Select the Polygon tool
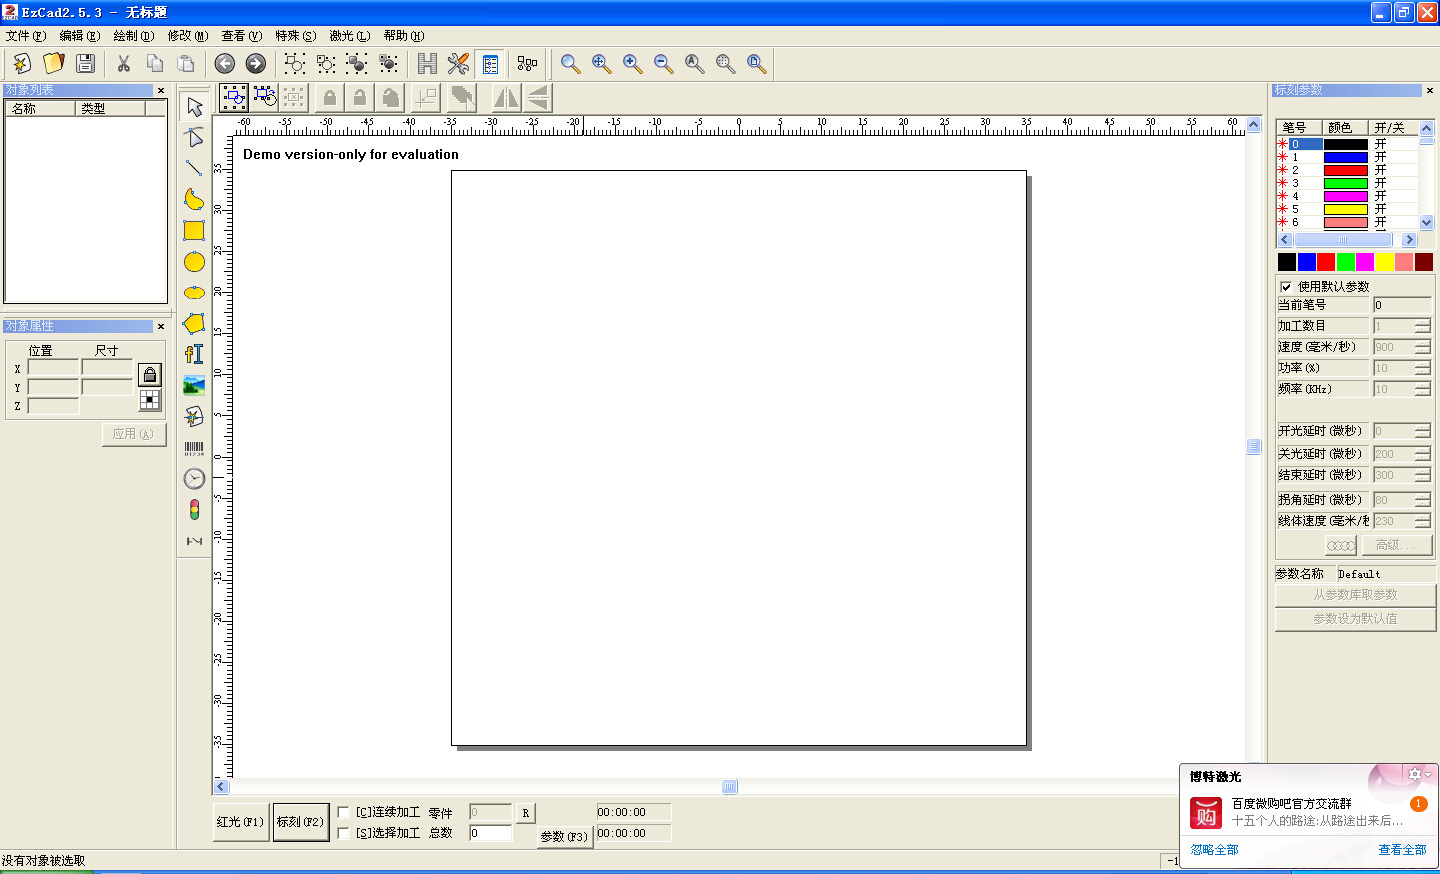The width and height of the screenshot is (1440, 874). pyautogui.click(x=195, y=323)
